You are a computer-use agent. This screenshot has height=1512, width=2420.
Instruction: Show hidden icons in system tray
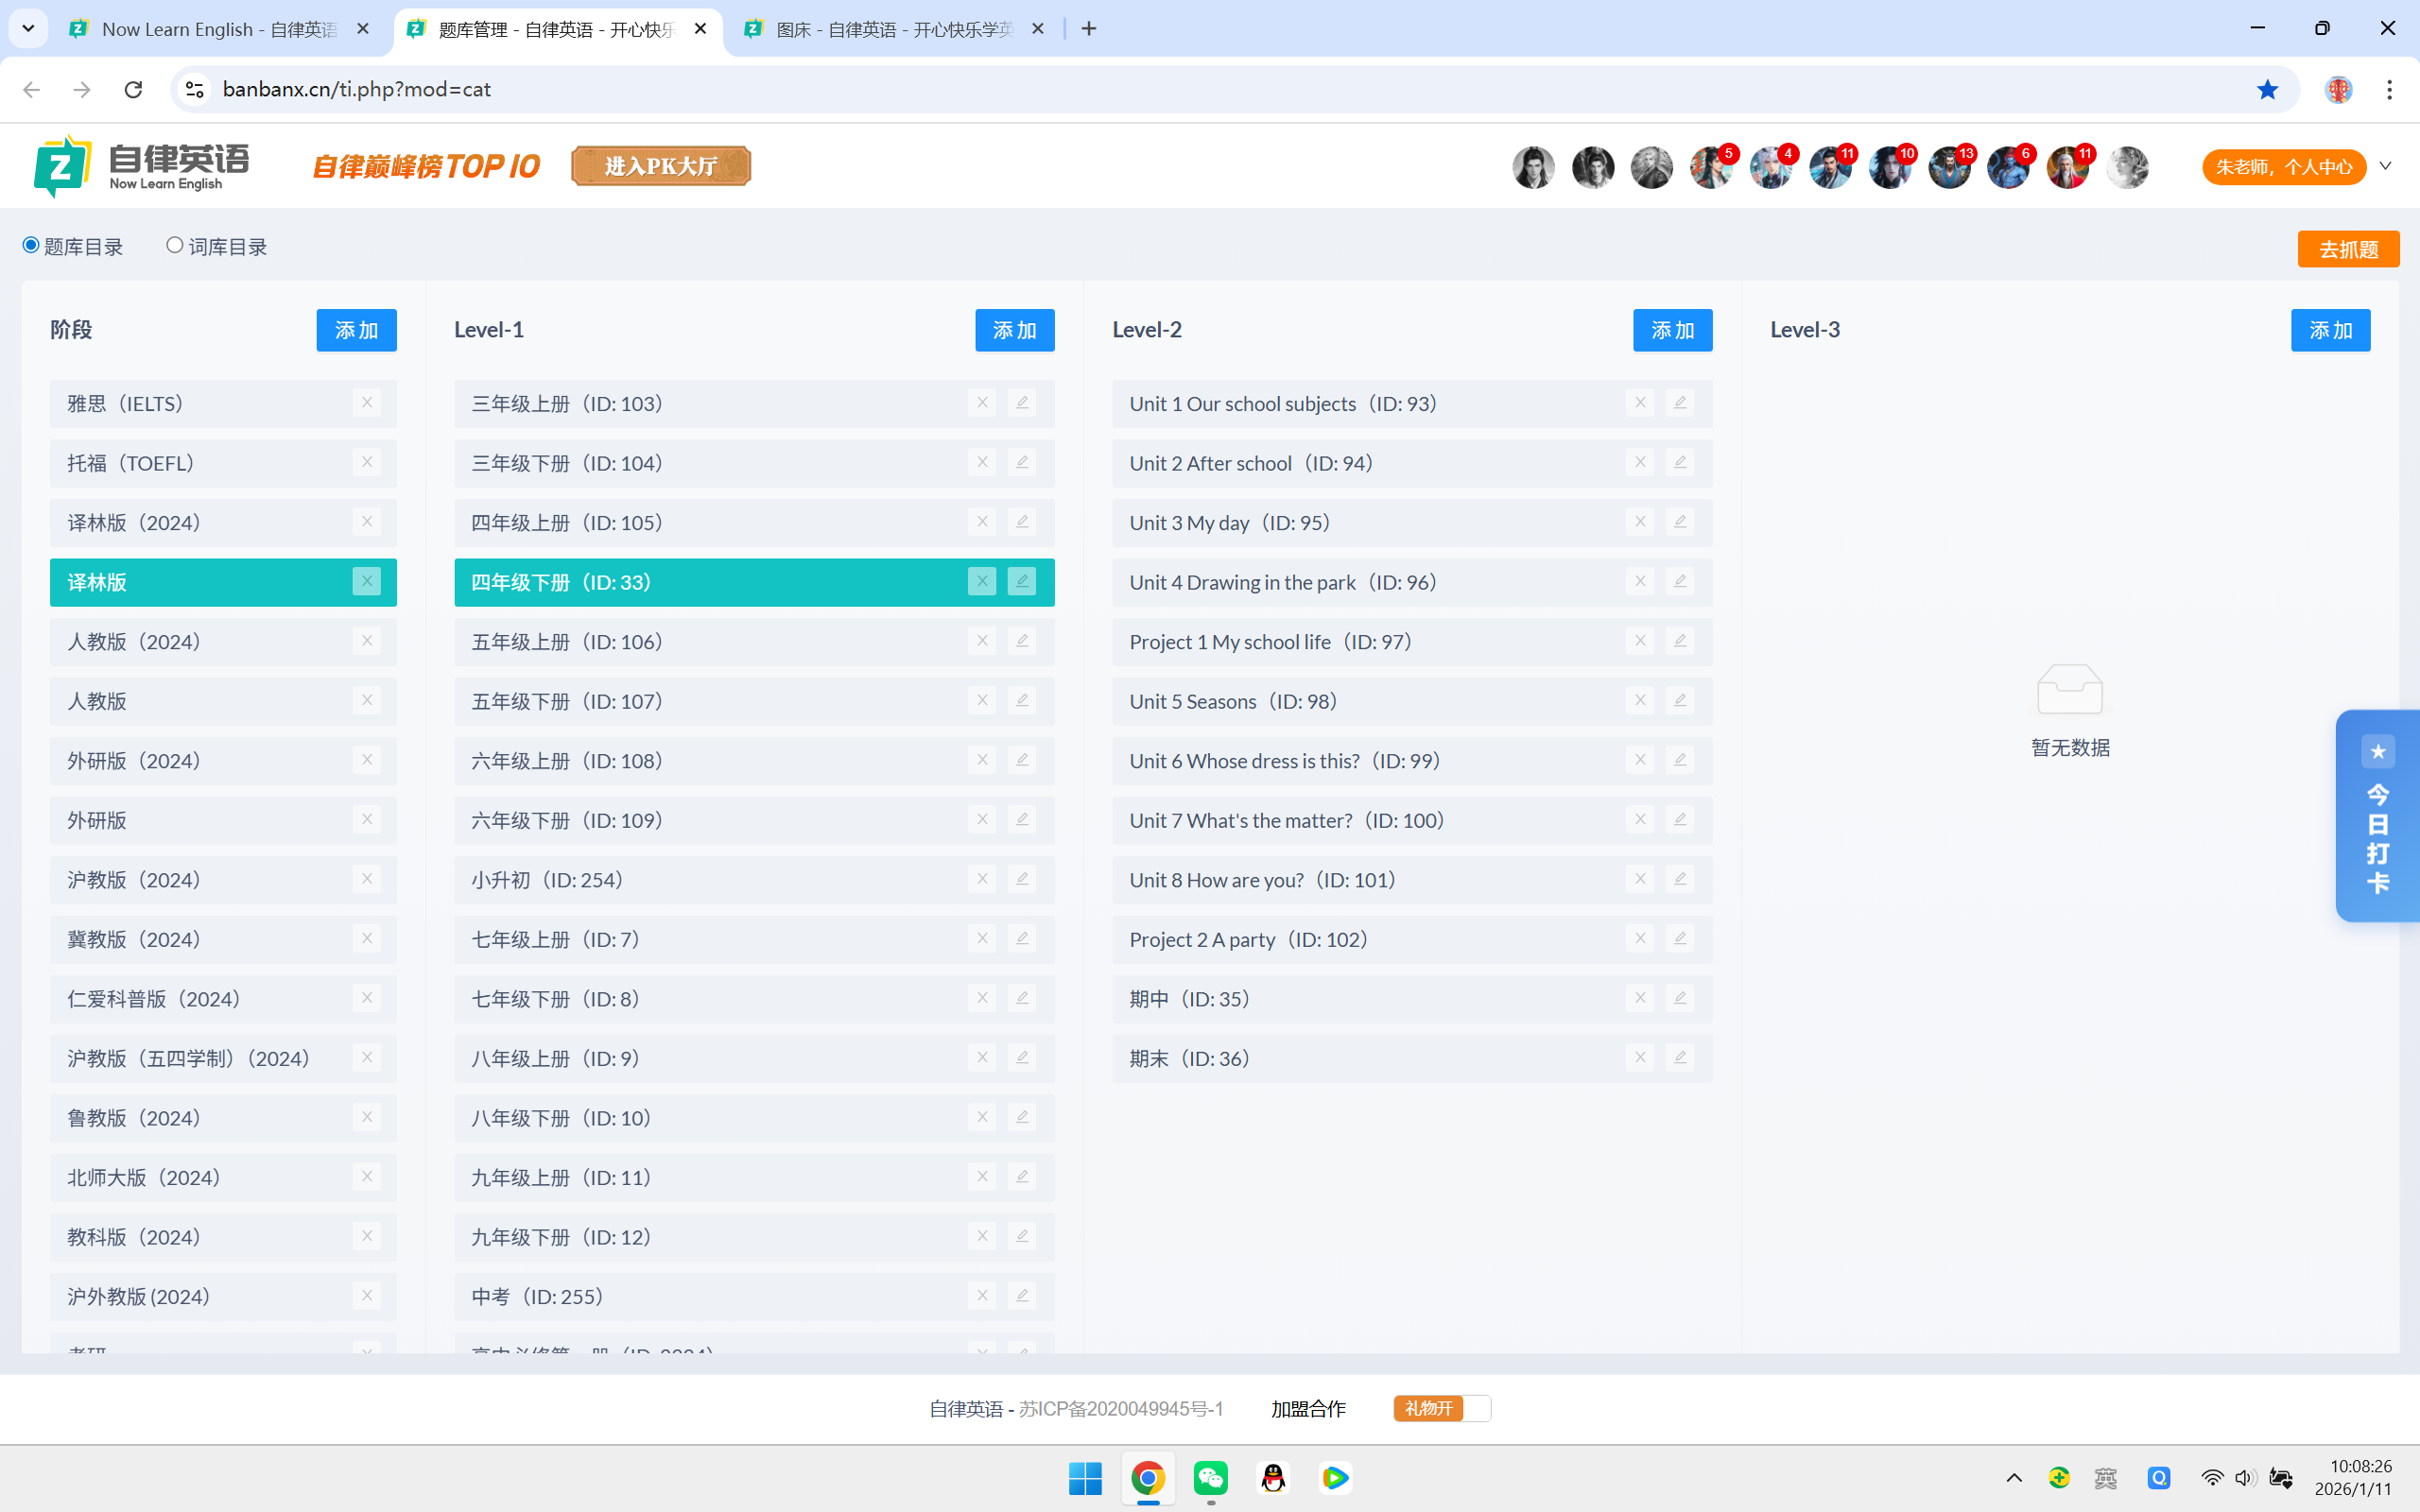coord(2014,1478)
